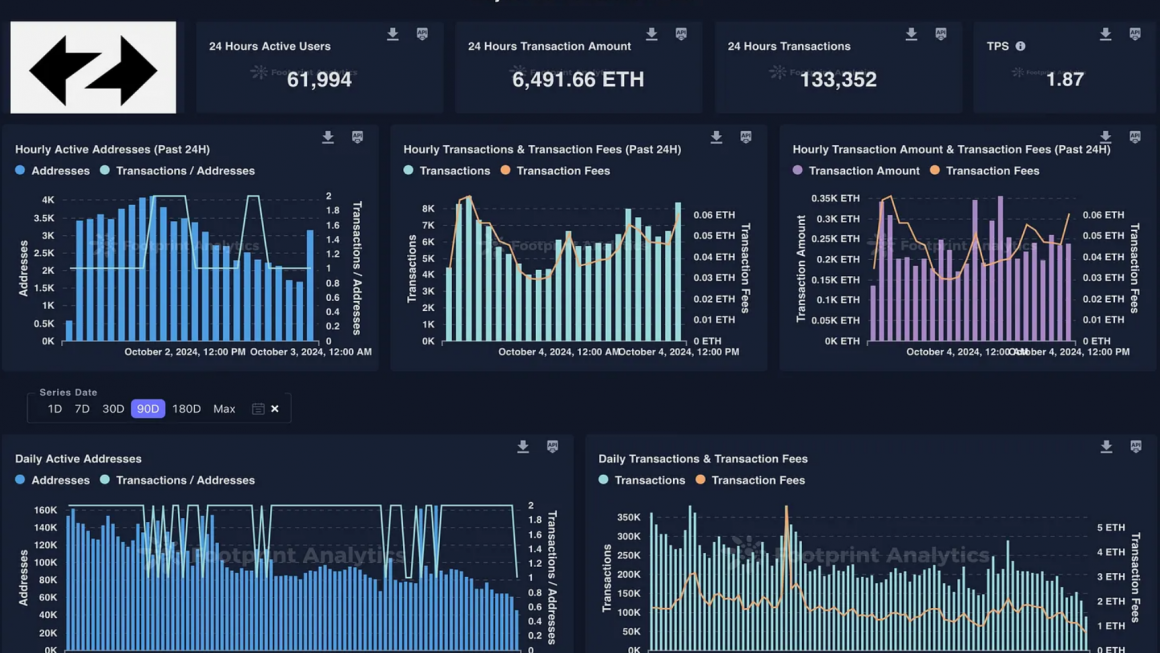Viewport: 1160px width, 653px height.
Task: Click October 2, 2024, 12:00 PM axis label
Action: pyautogui.click(x=185, y=352)
